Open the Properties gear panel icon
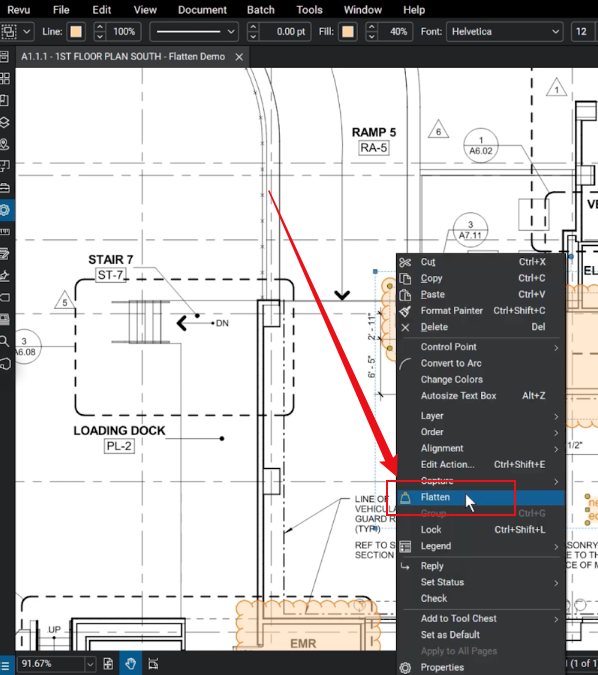The image size is (598, 675). click(4, 210)
